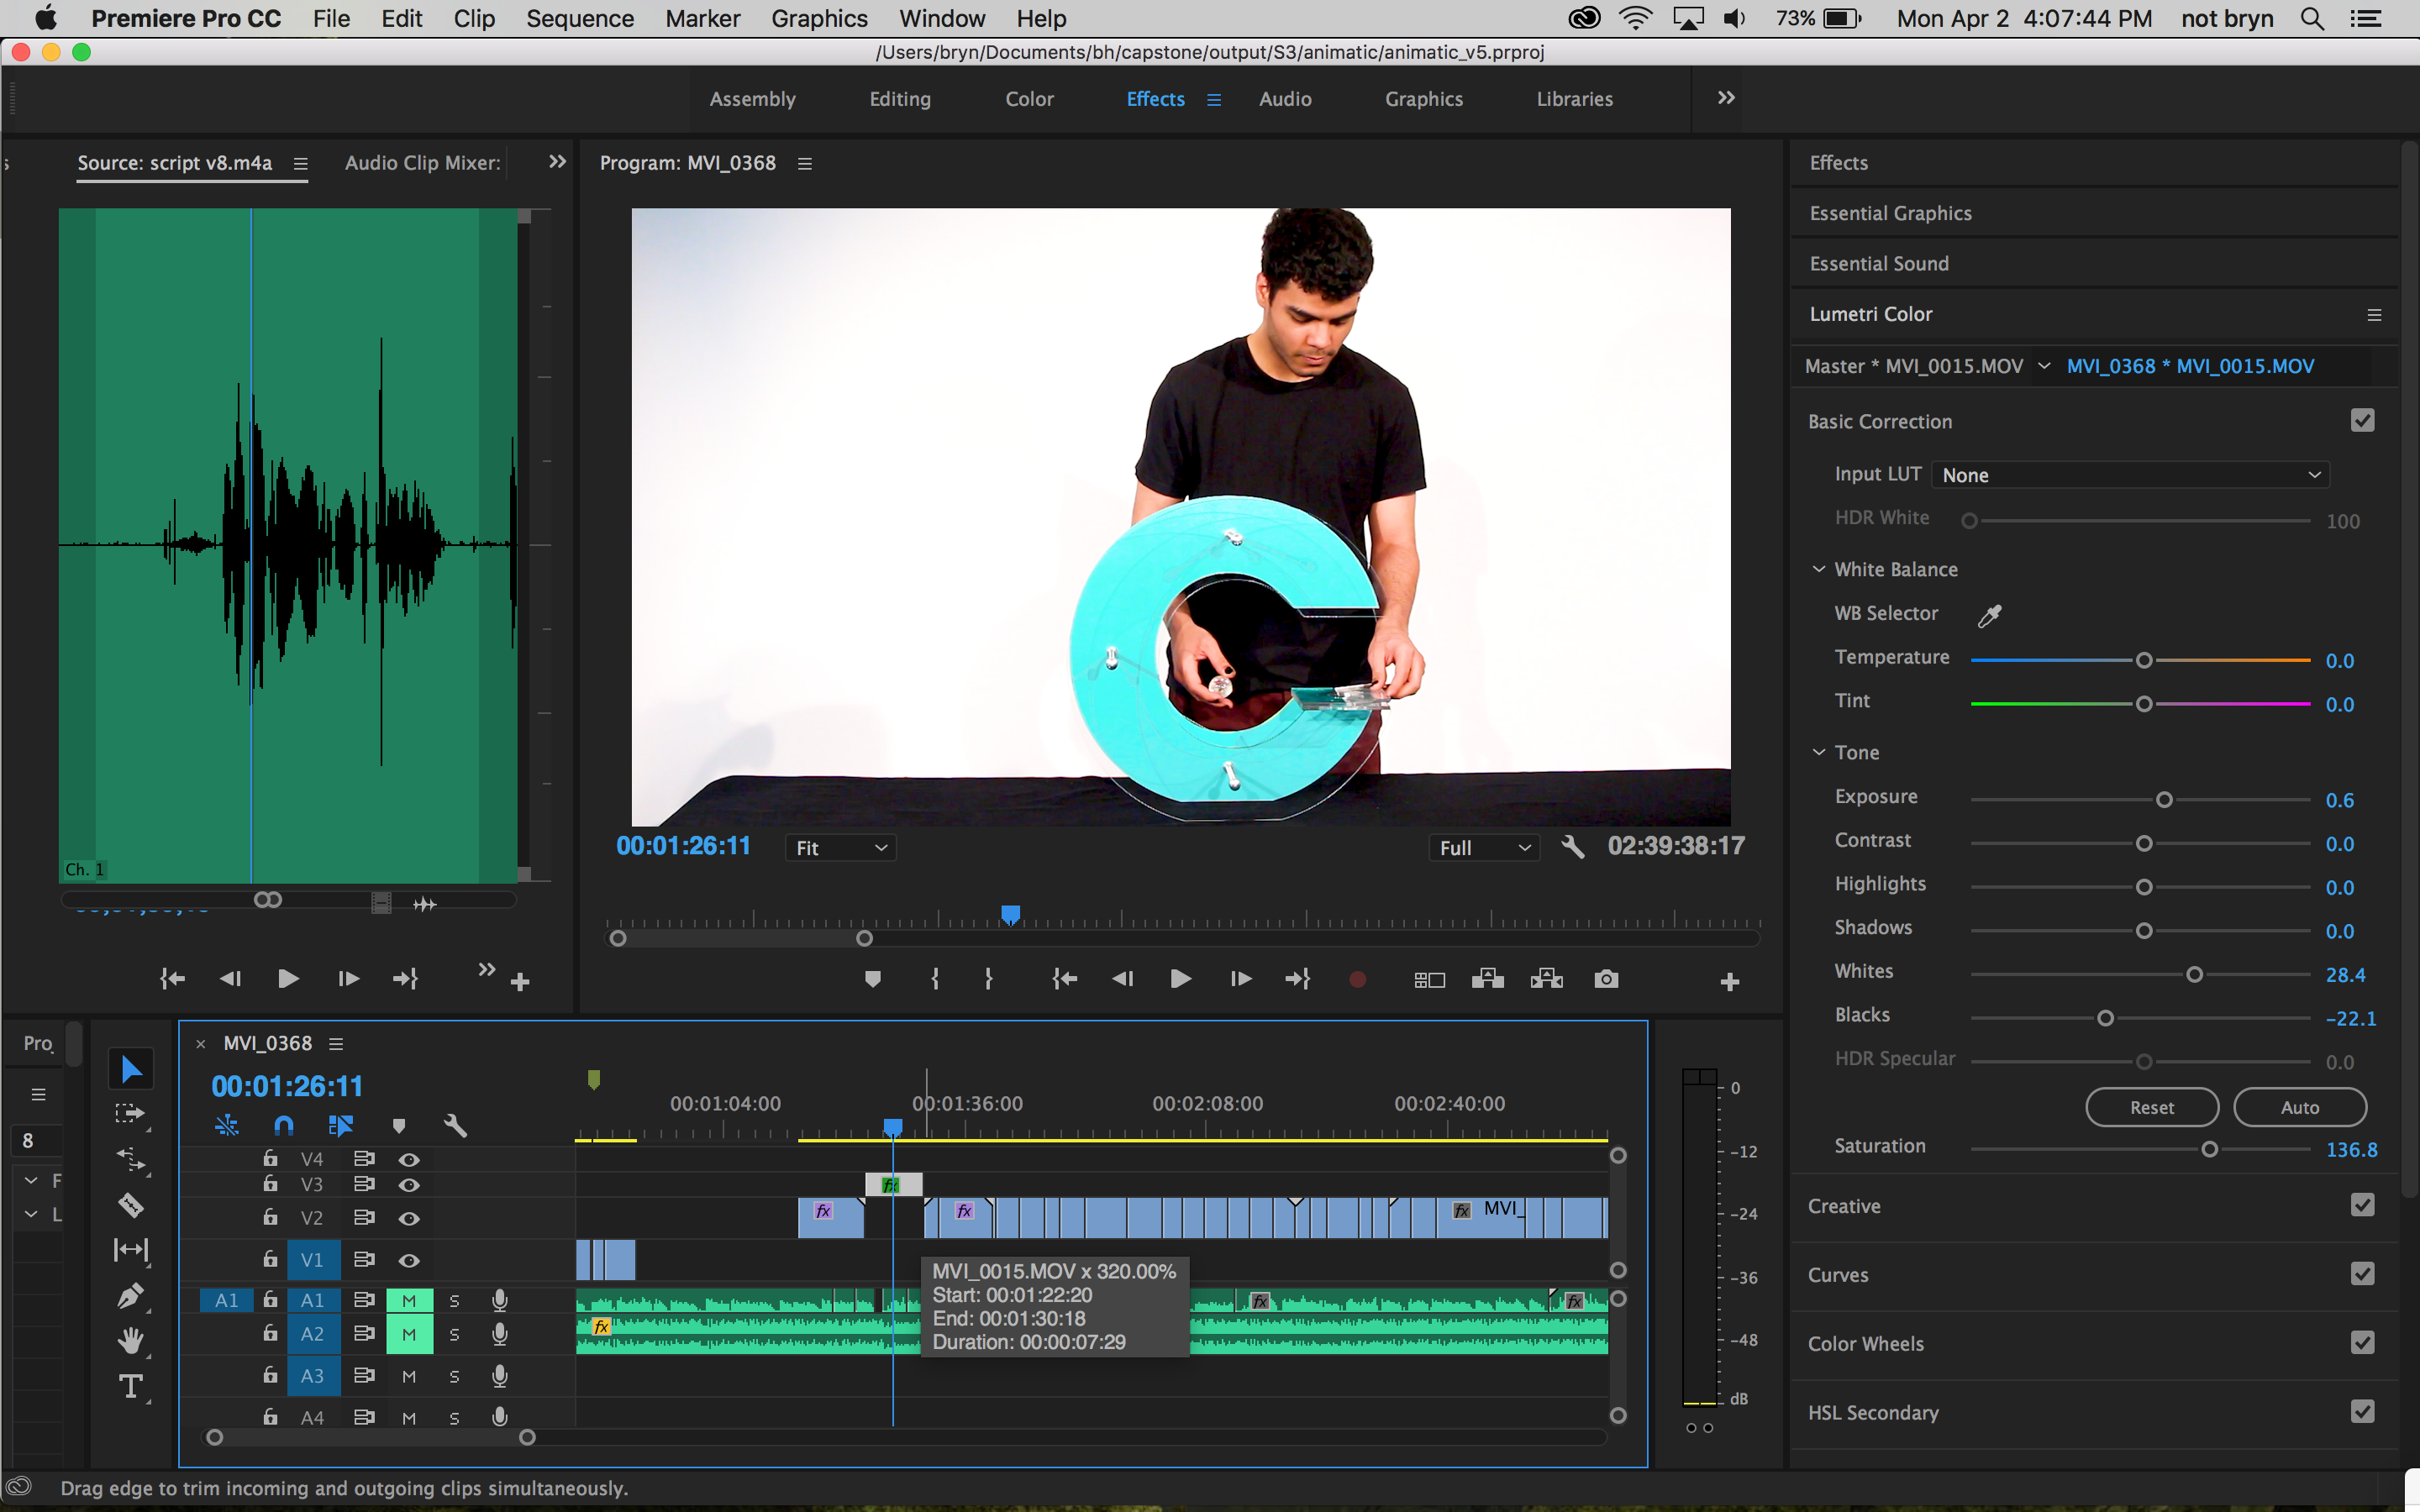Toggle mute on audio track A3
Screen dimensions: 2420x1512
pyautogui.click(x=409, y=1376)
